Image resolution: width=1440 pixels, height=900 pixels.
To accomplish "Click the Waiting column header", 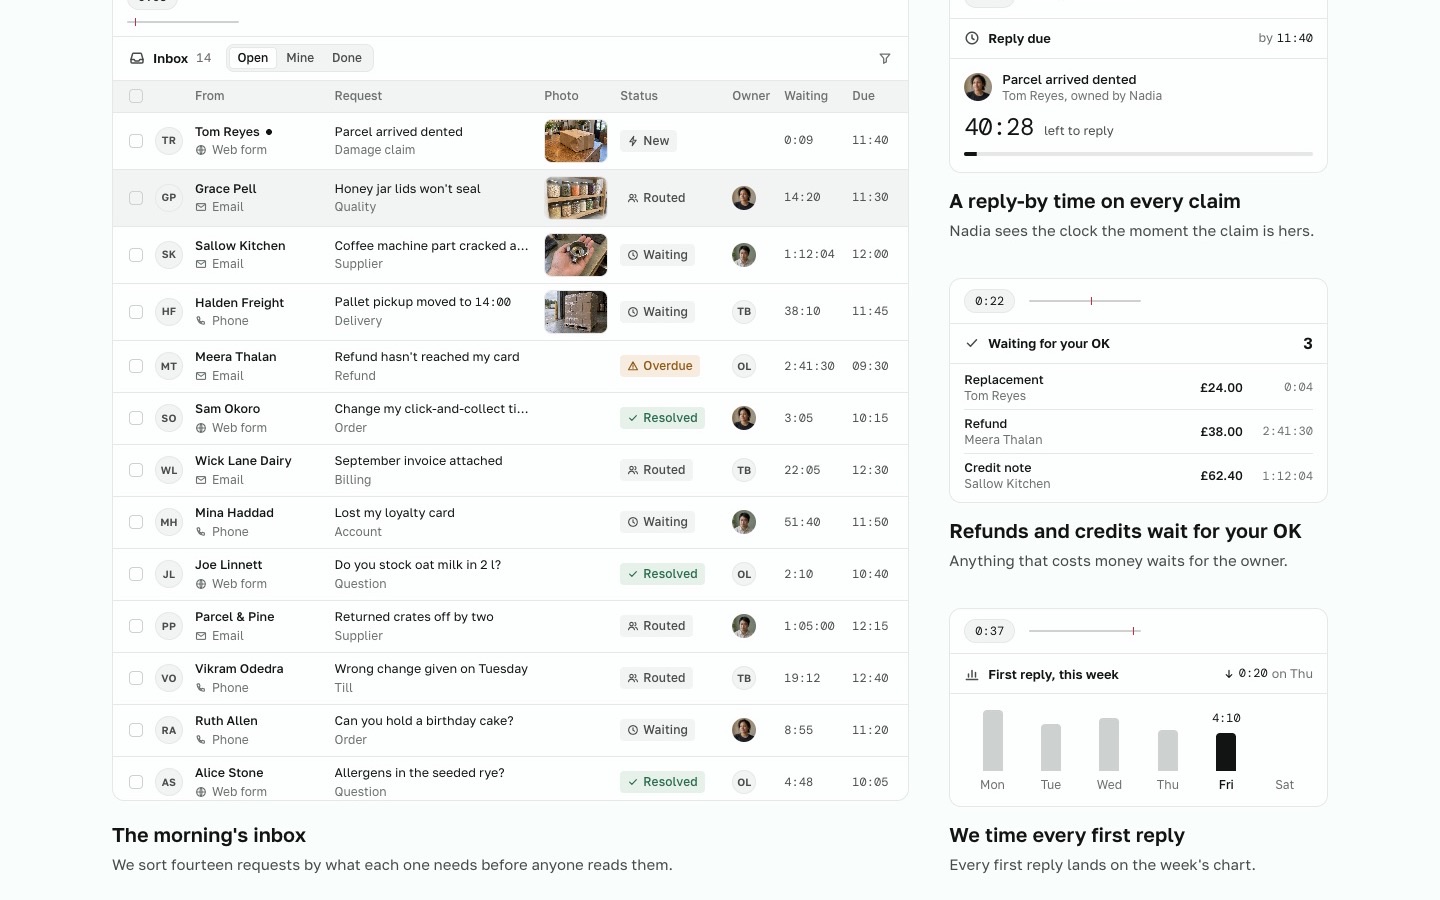I will [806, 96].
